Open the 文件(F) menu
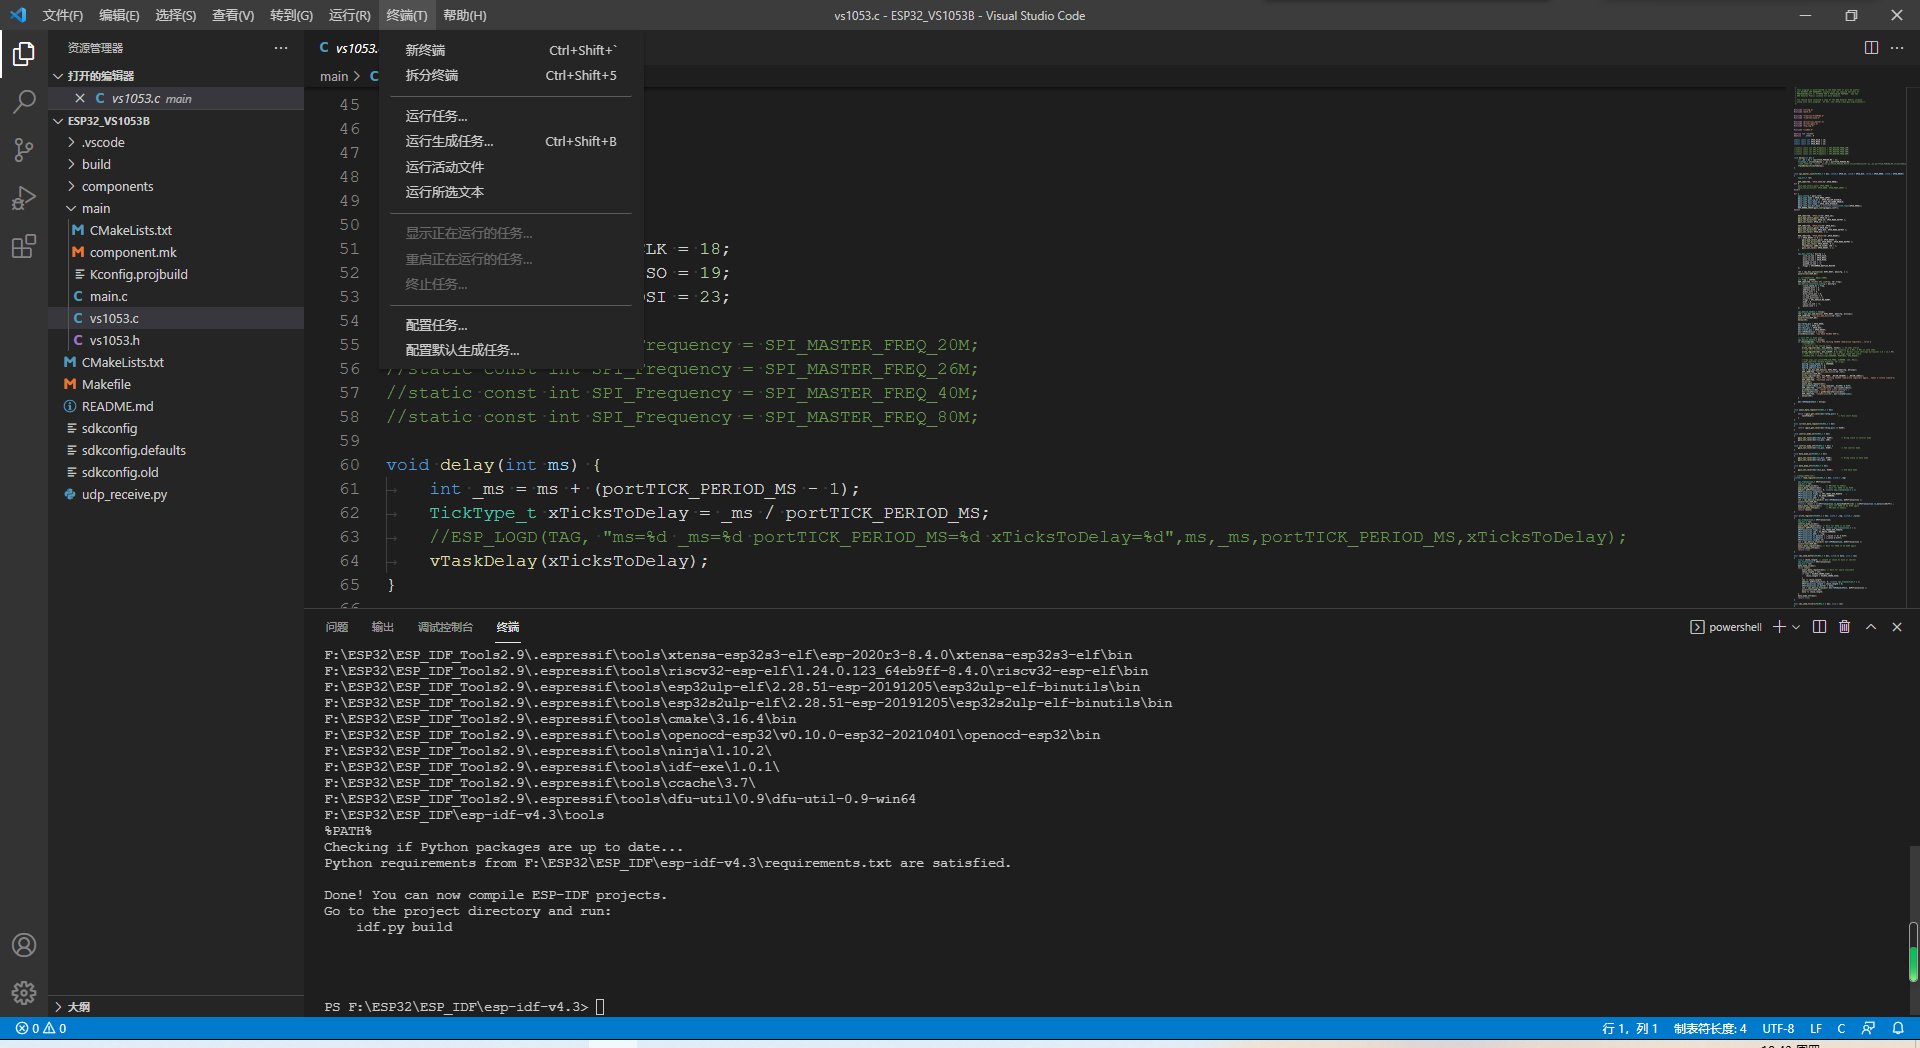1920x1048 pixels. [x=63, y=15]
